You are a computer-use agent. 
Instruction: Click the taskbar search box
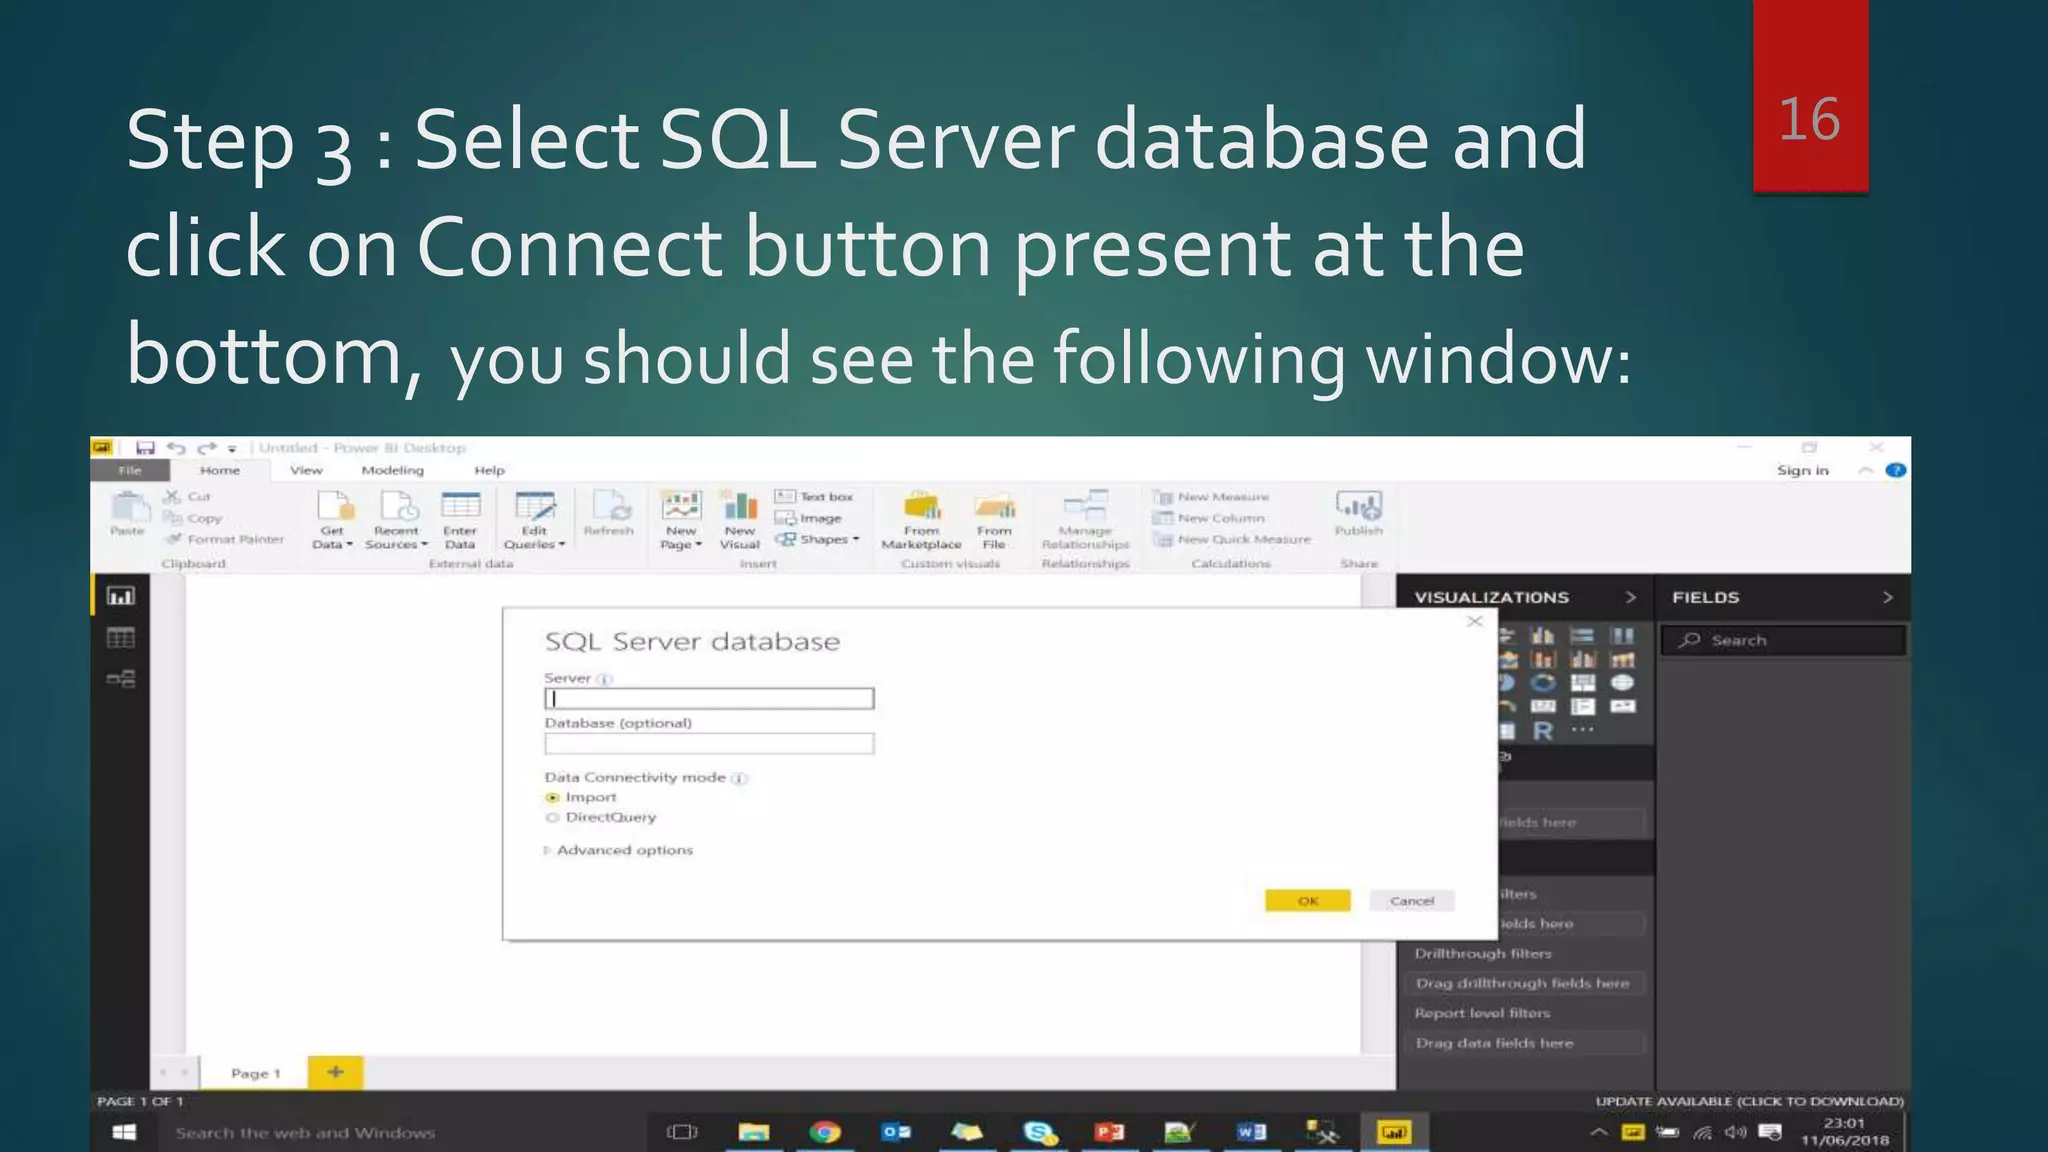point(400,1133)
